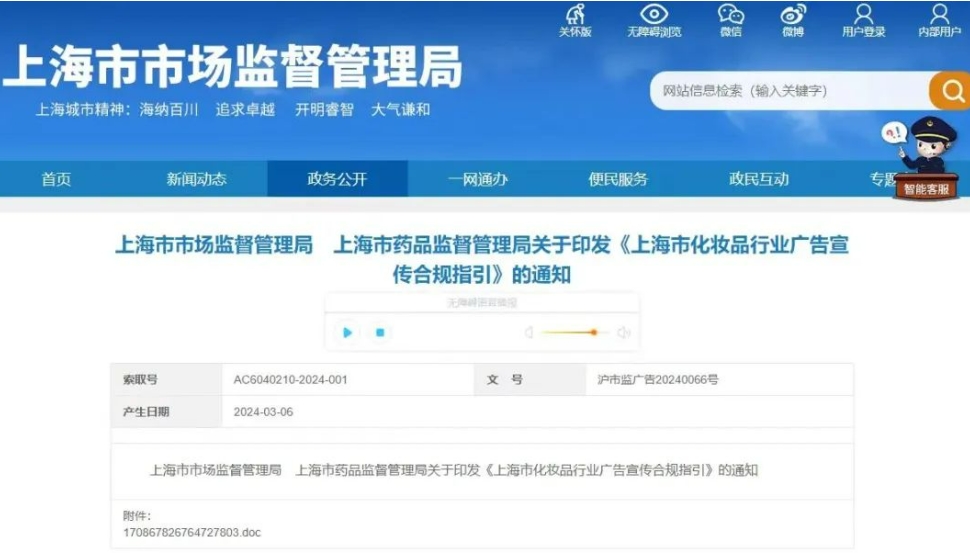Select the 便民服务 navigation tab

tap(618, 179)
